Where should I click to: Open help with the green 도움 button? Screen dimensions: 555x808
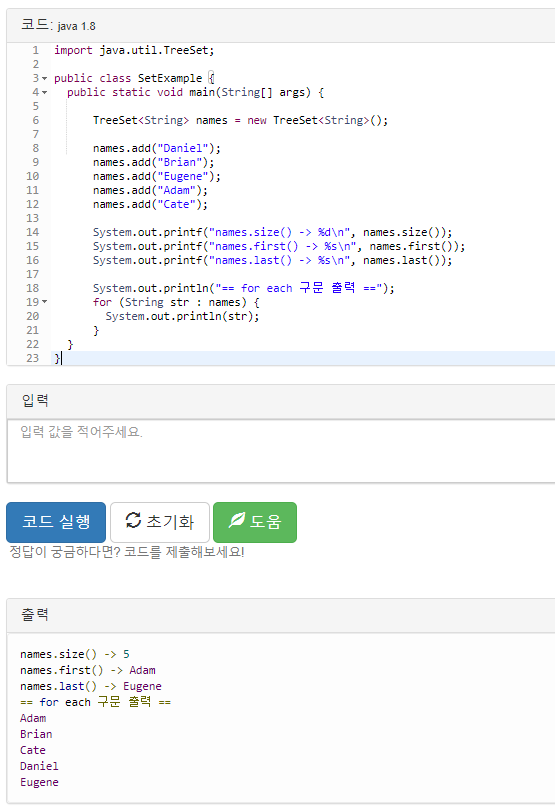[x=255, y=521]
